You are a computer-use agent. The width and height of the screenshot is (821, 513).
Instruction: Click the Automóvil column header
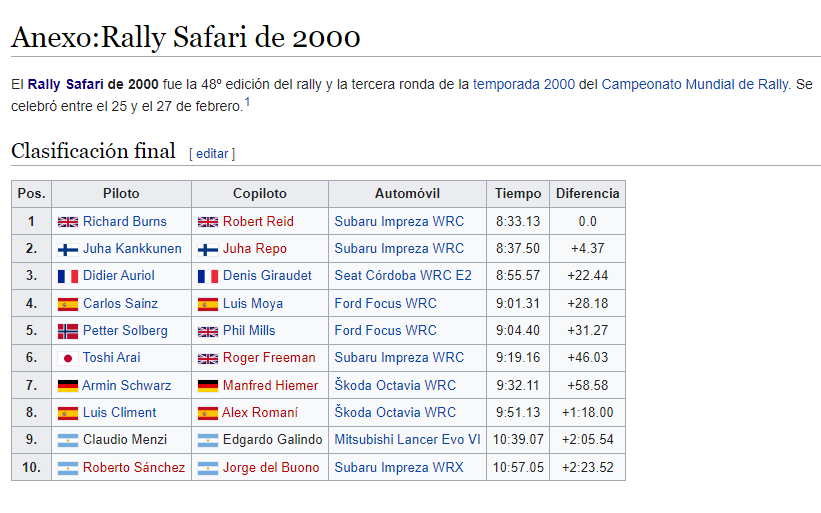(x=407, y=194)
